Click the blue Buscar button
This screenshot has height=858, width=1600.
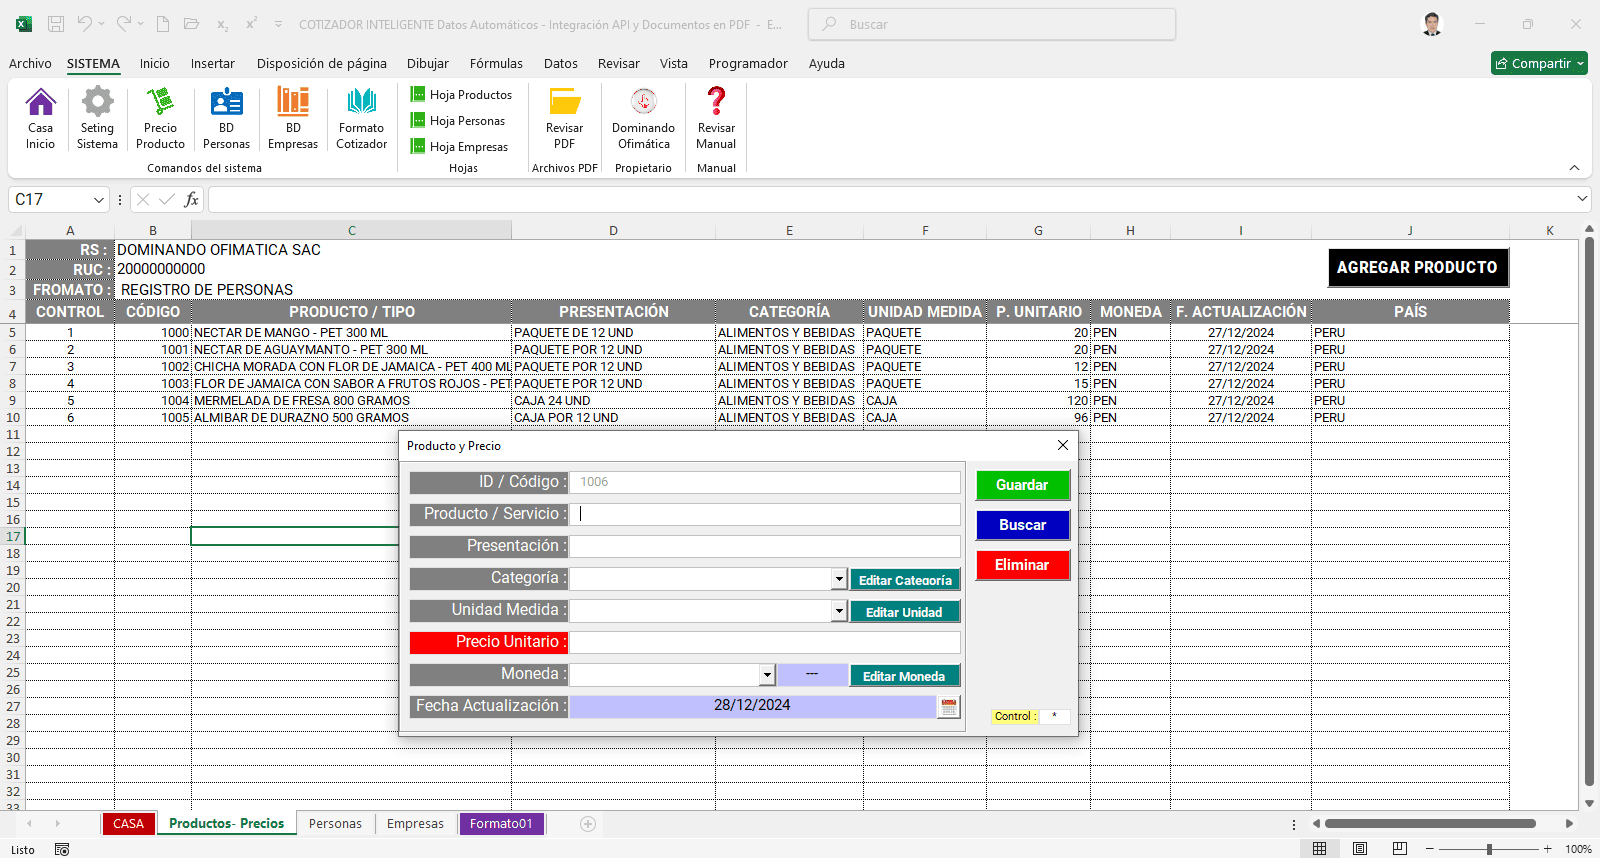click(1023, 525)
